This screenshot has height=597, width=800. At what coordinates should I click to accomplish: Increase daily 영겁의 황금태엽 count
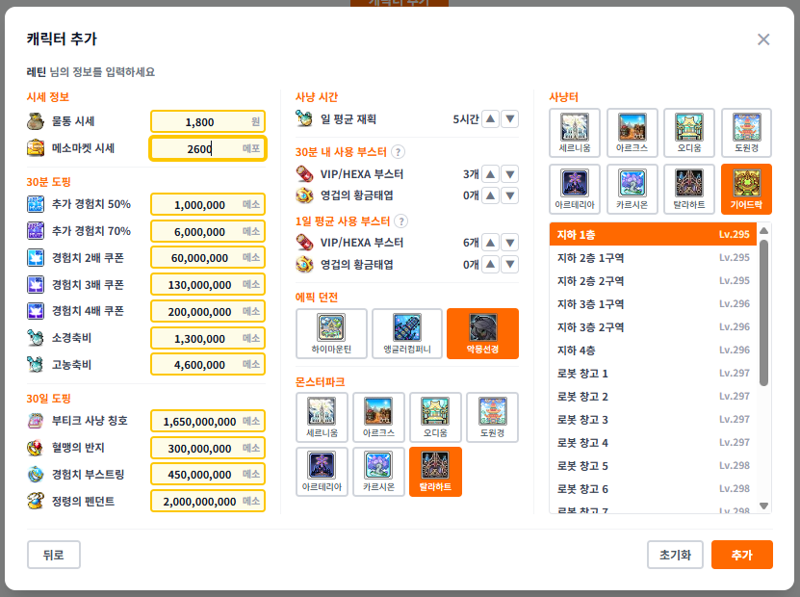[x=490, y=264]
